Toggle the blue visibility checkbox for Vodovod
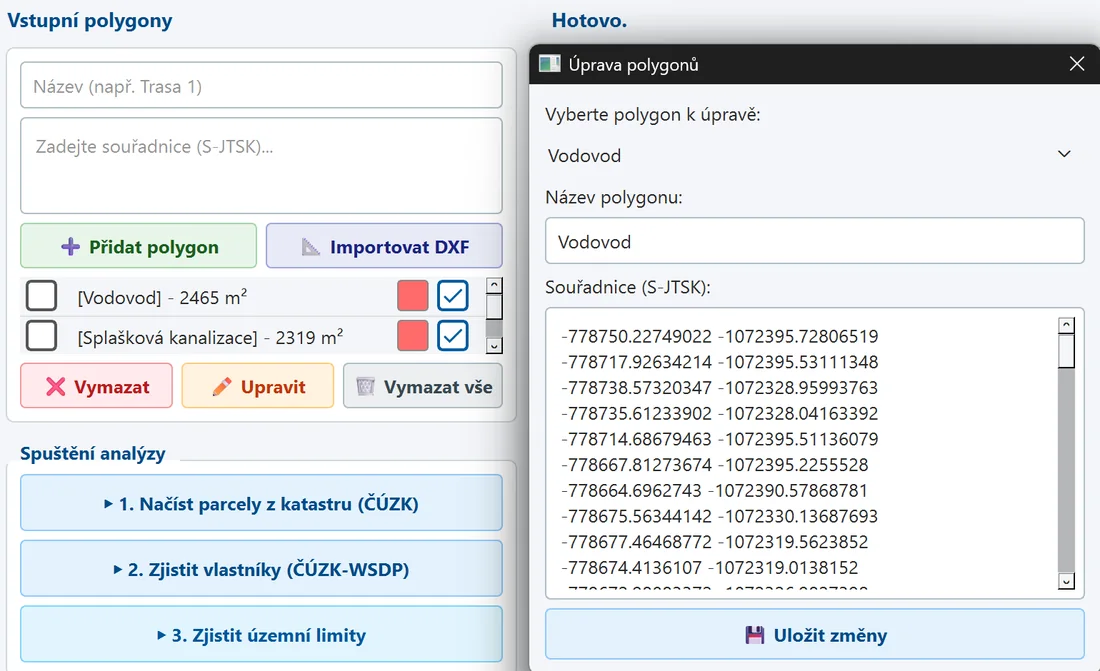Viewport: 1100px width, 671px height. tap(452, 295)
